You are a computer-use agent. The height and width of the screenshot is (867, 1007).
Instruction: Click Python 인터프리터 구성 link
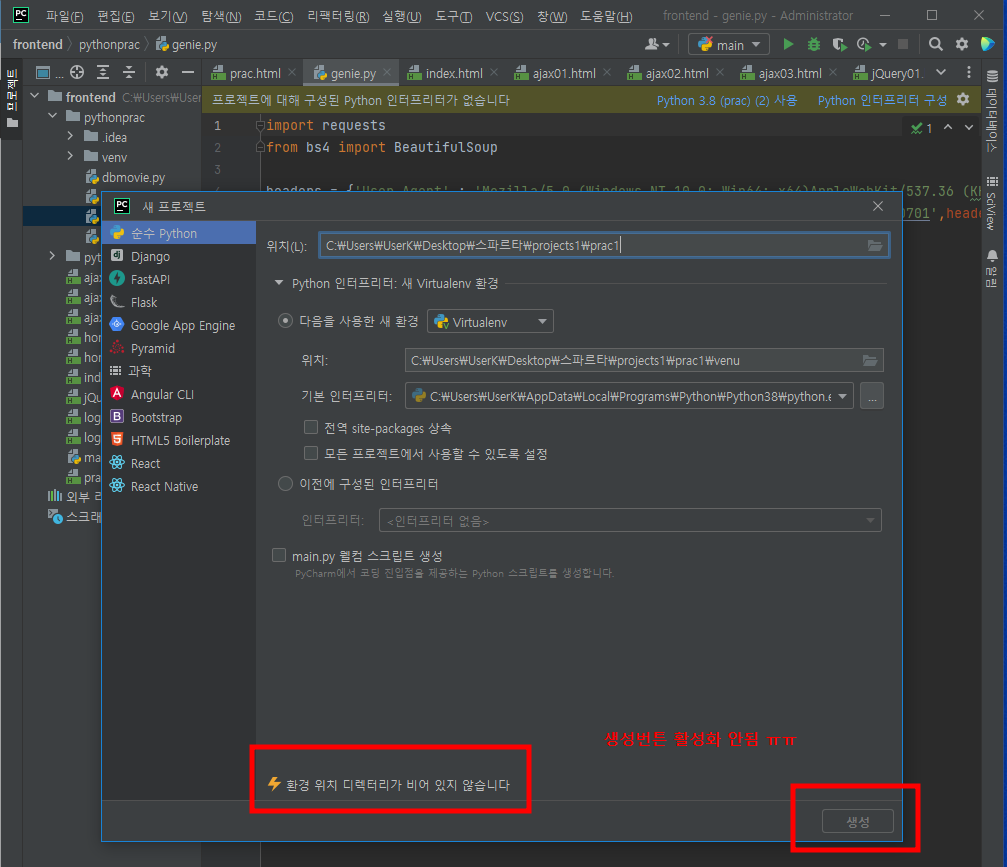882,100
